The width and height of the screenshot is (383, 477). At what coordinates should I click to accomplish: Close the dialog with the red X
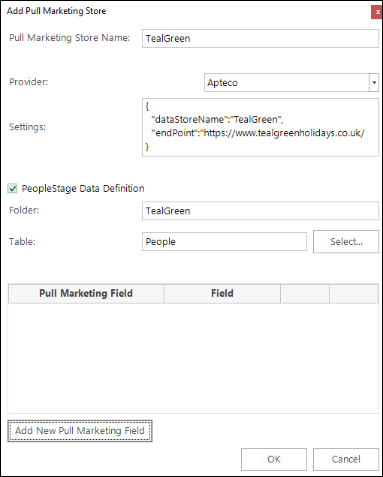pyautogui.click(x=377, y=12)
